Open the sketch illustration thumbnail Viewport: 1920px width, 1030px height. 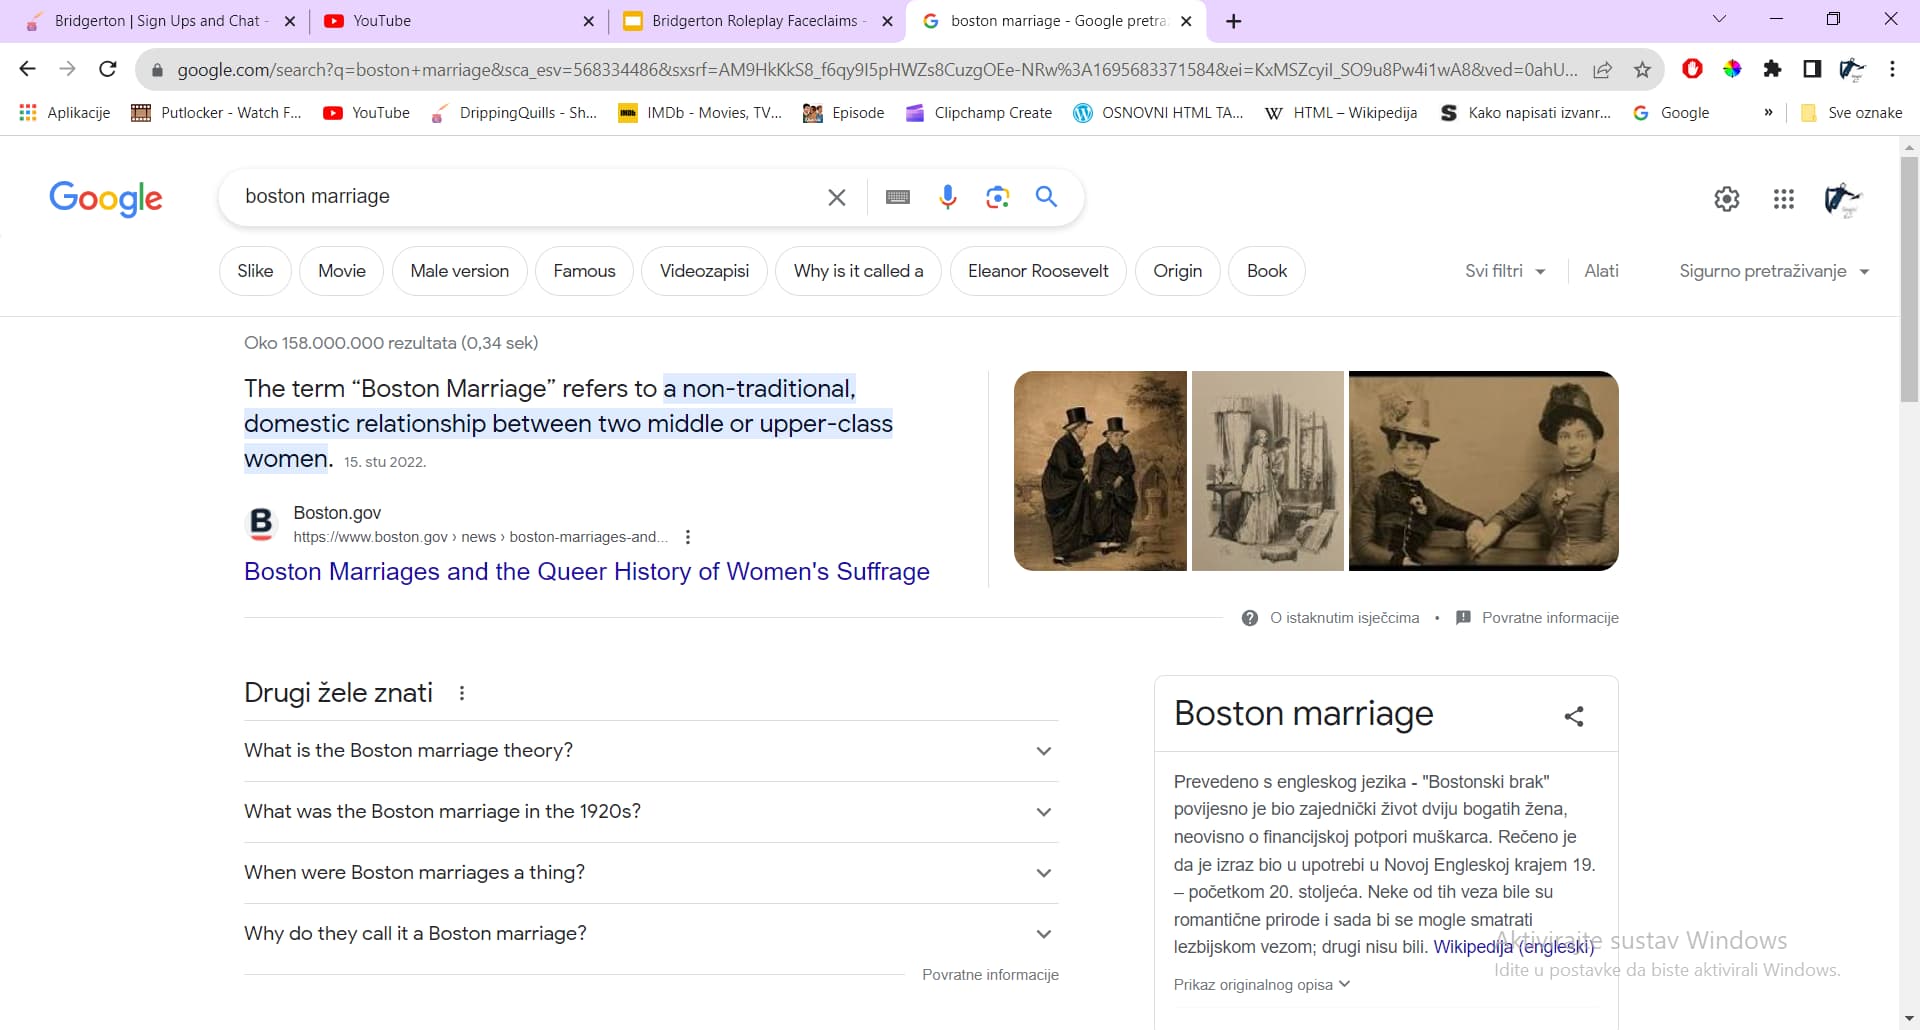1268,471
